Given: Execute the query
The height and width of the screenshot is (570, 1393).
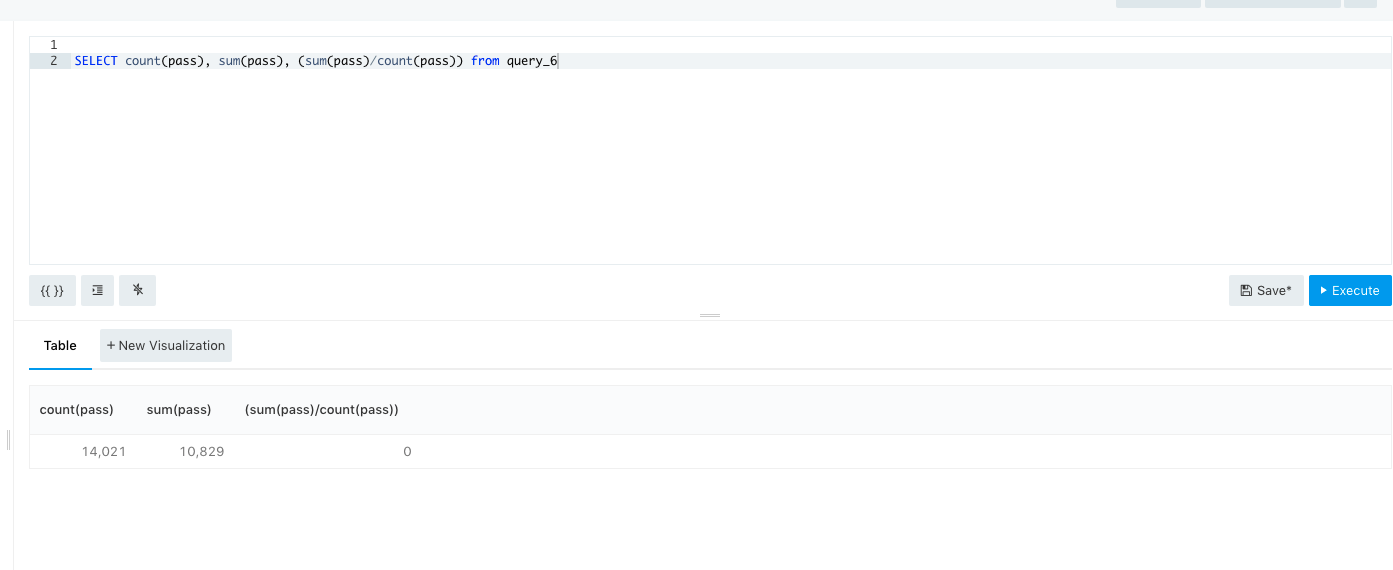Looking at the screenshot, I should coord(1350,290).
